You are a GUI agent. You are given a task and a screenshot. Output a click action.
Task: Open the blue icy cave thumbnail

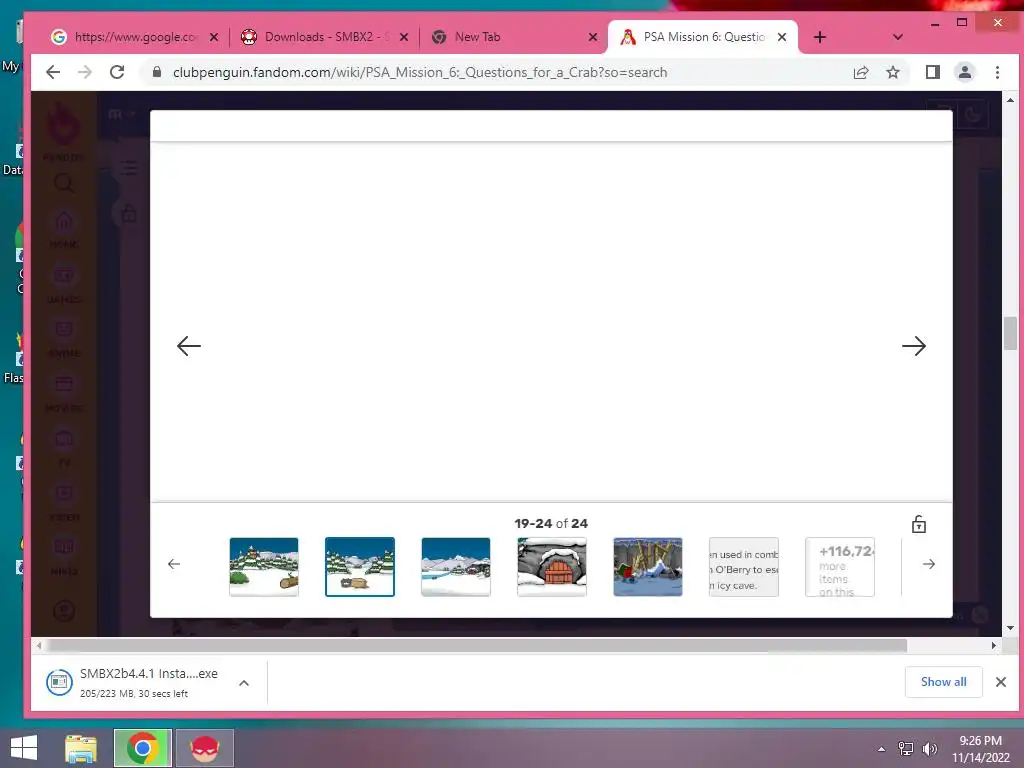pos(648,567)
